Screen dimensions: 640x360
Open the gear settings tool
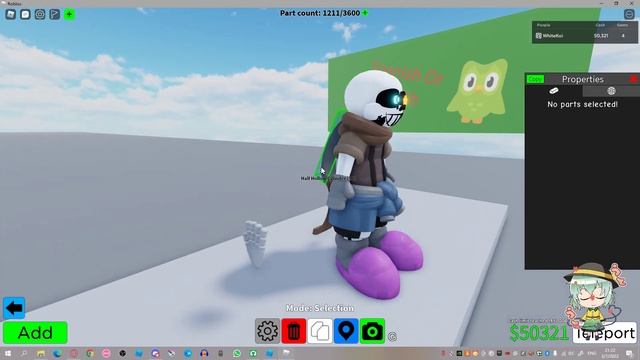[267, 331]
